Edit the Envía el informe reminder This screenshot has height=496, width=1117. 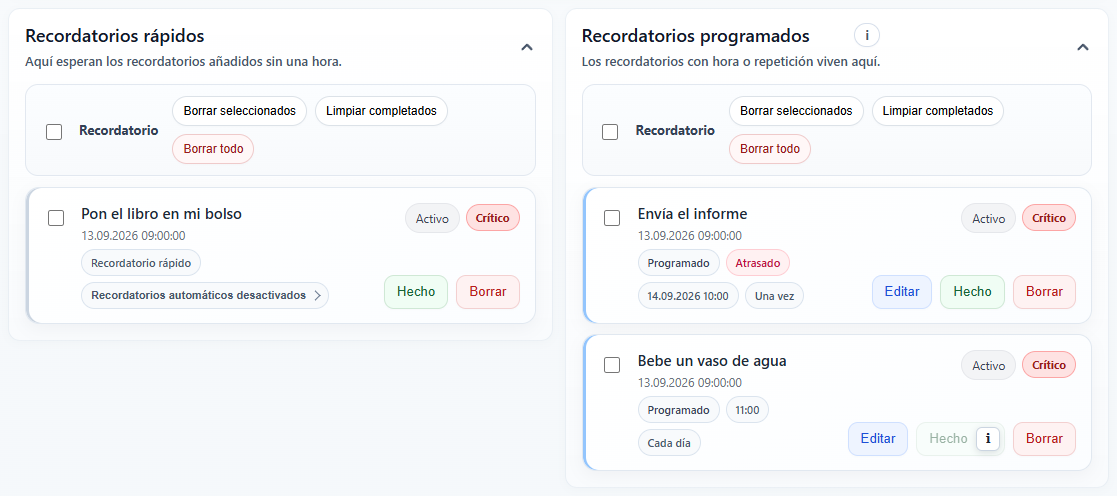point(902,292)
